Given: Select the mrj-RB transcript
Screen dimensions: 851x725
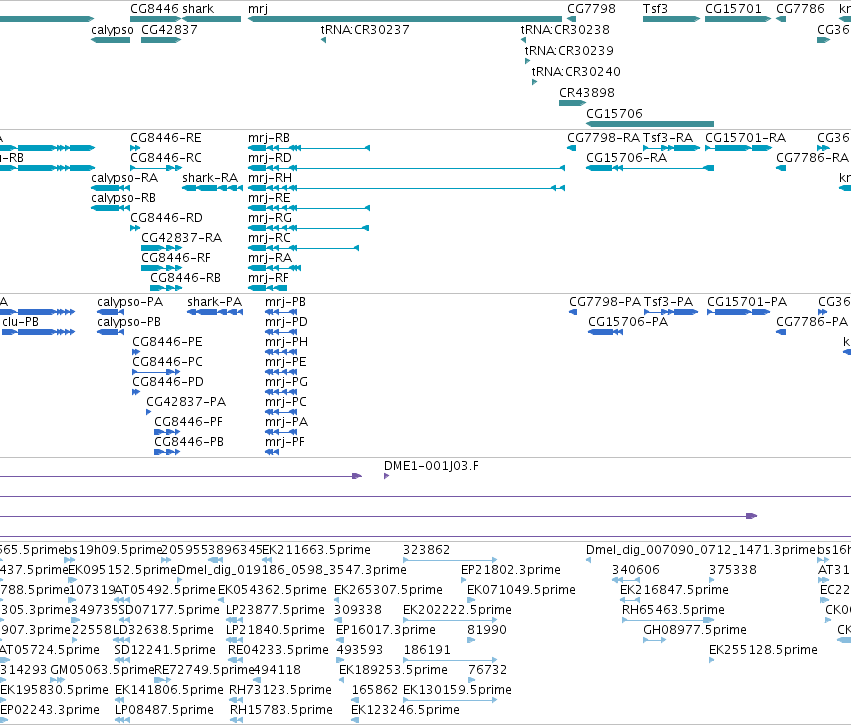Looking at the screenshot, I should click(x=309, y=148).
